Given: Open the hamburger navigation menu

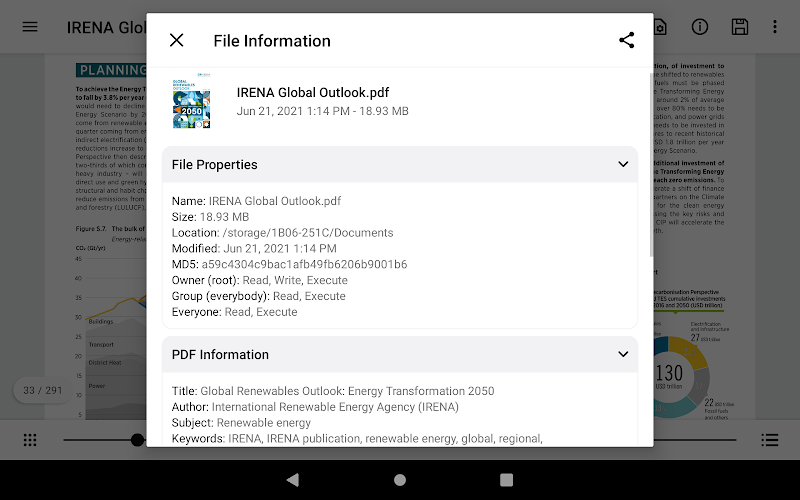Looking at the screenshot, I should pos(30,27).
